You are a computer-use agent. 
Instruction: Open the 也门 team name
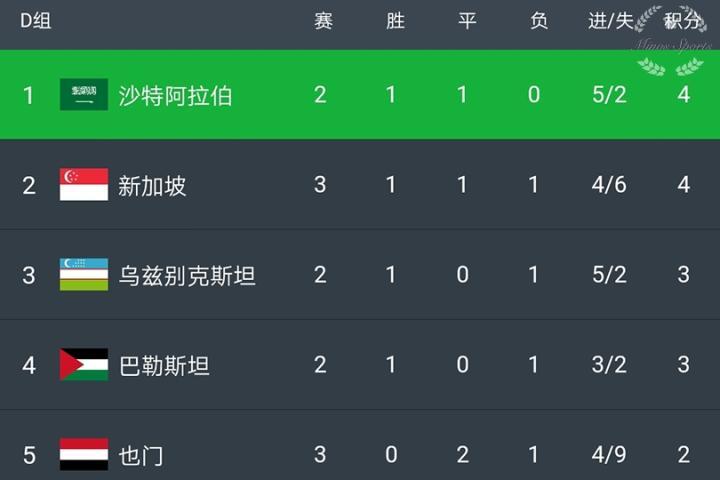[x=141, y=456]
